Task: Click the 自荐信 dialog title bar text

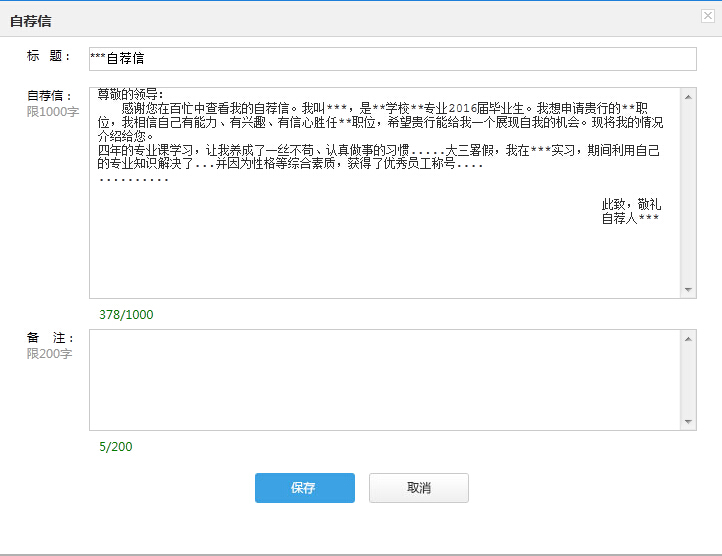Action: pos(31,17)
